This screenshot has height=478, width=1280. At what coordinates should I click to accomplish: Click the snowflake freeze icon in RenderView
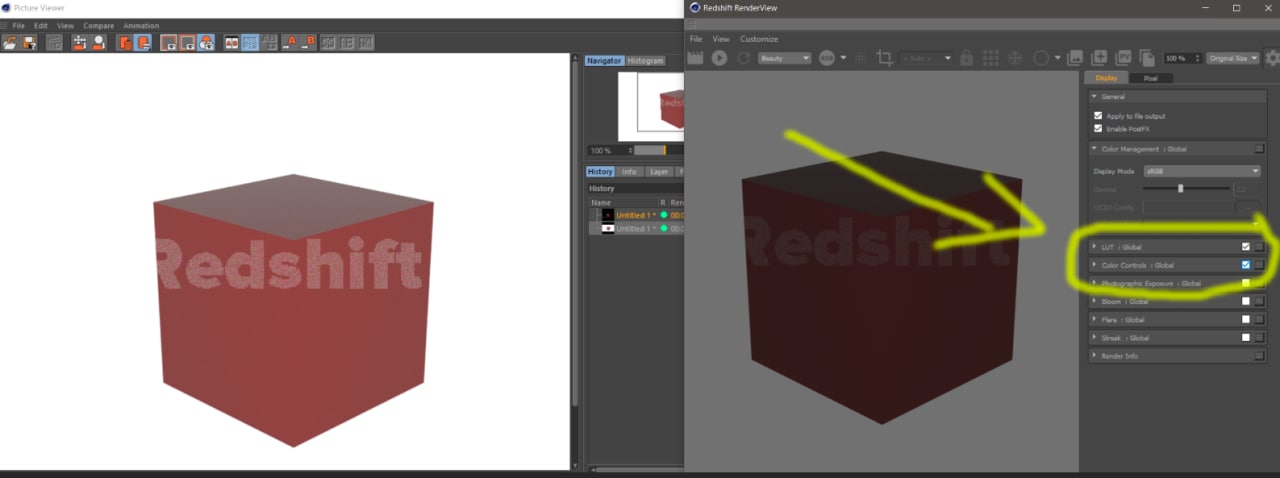[1014, 58]
